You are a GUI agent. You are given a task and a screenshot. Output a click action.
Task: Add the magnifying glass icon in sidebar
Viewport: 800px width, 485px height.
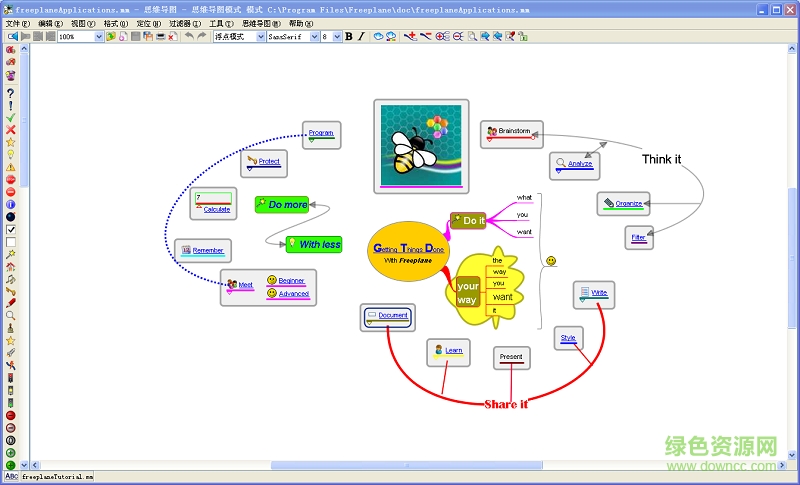point(10,316)
